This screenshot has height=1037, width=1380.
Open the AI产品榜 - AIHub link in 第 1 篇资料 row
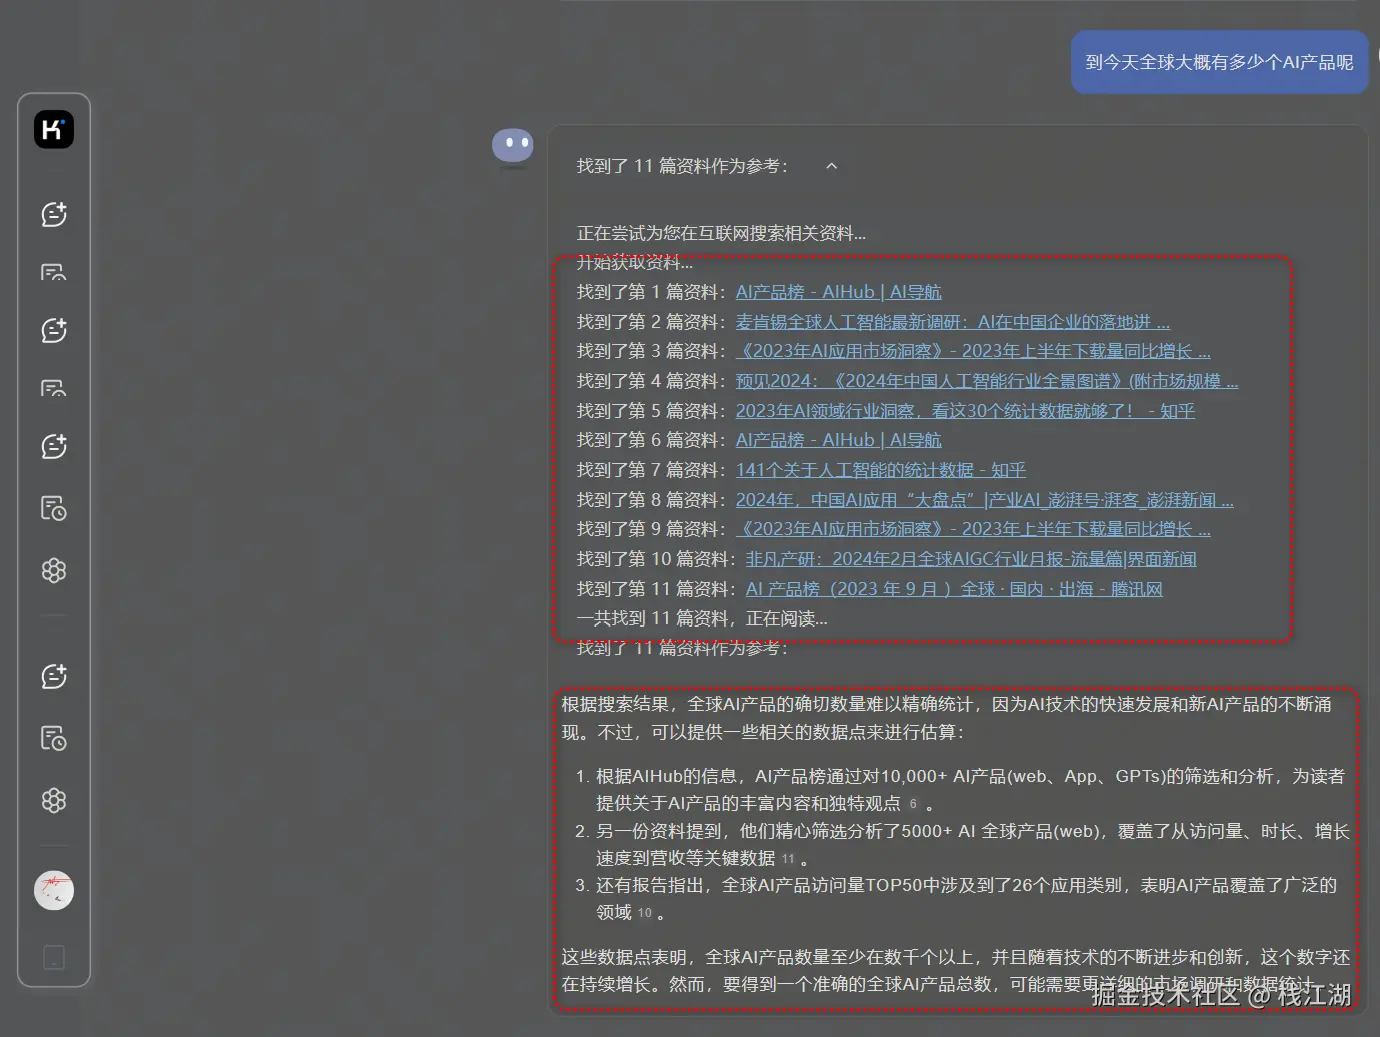click(x=838, y=292)
